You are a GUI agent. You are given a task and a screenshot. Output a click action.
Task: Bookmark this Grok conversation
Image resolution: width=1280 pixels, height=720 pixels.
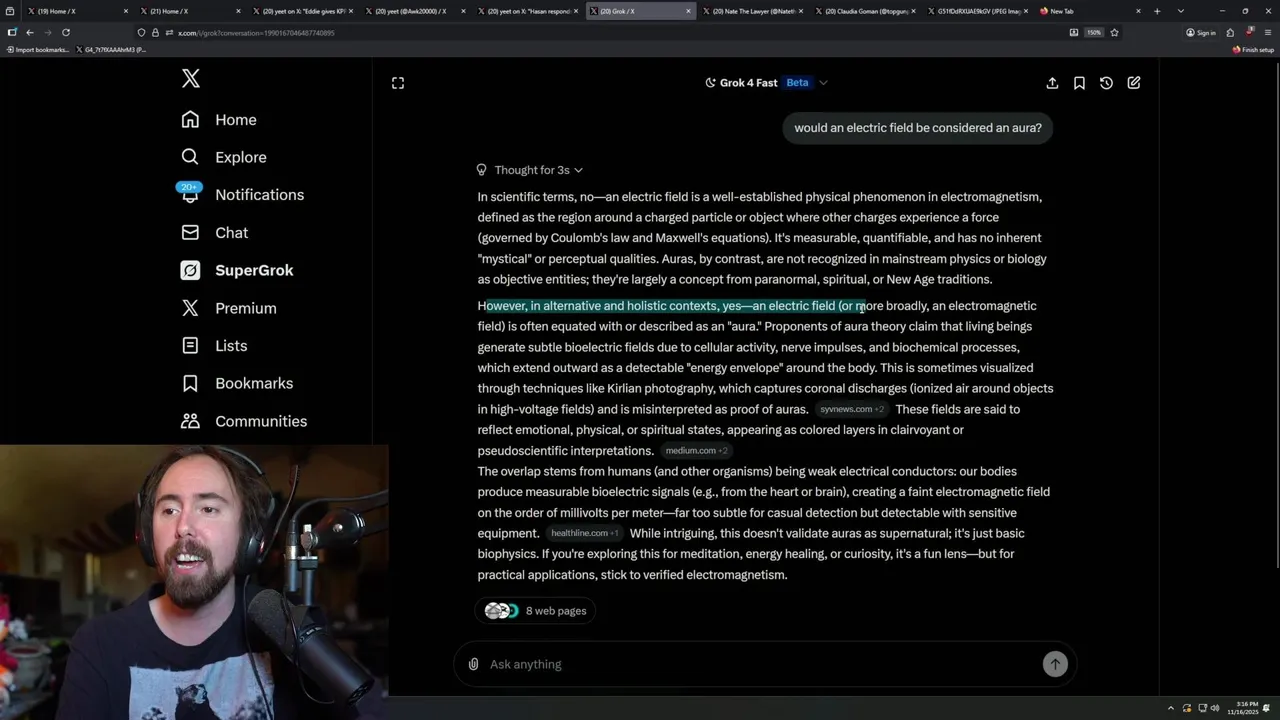(x=1079, y=83)
